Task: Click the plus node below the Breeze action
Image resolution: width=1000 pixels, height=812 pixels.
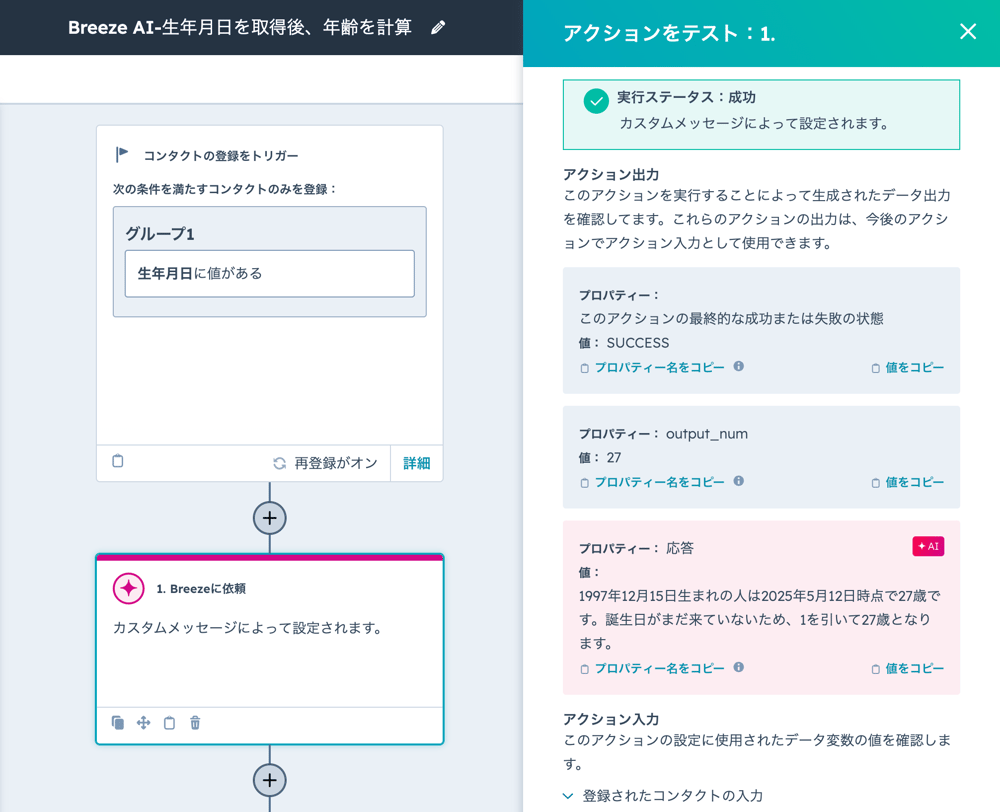Action: coord(269,779)
